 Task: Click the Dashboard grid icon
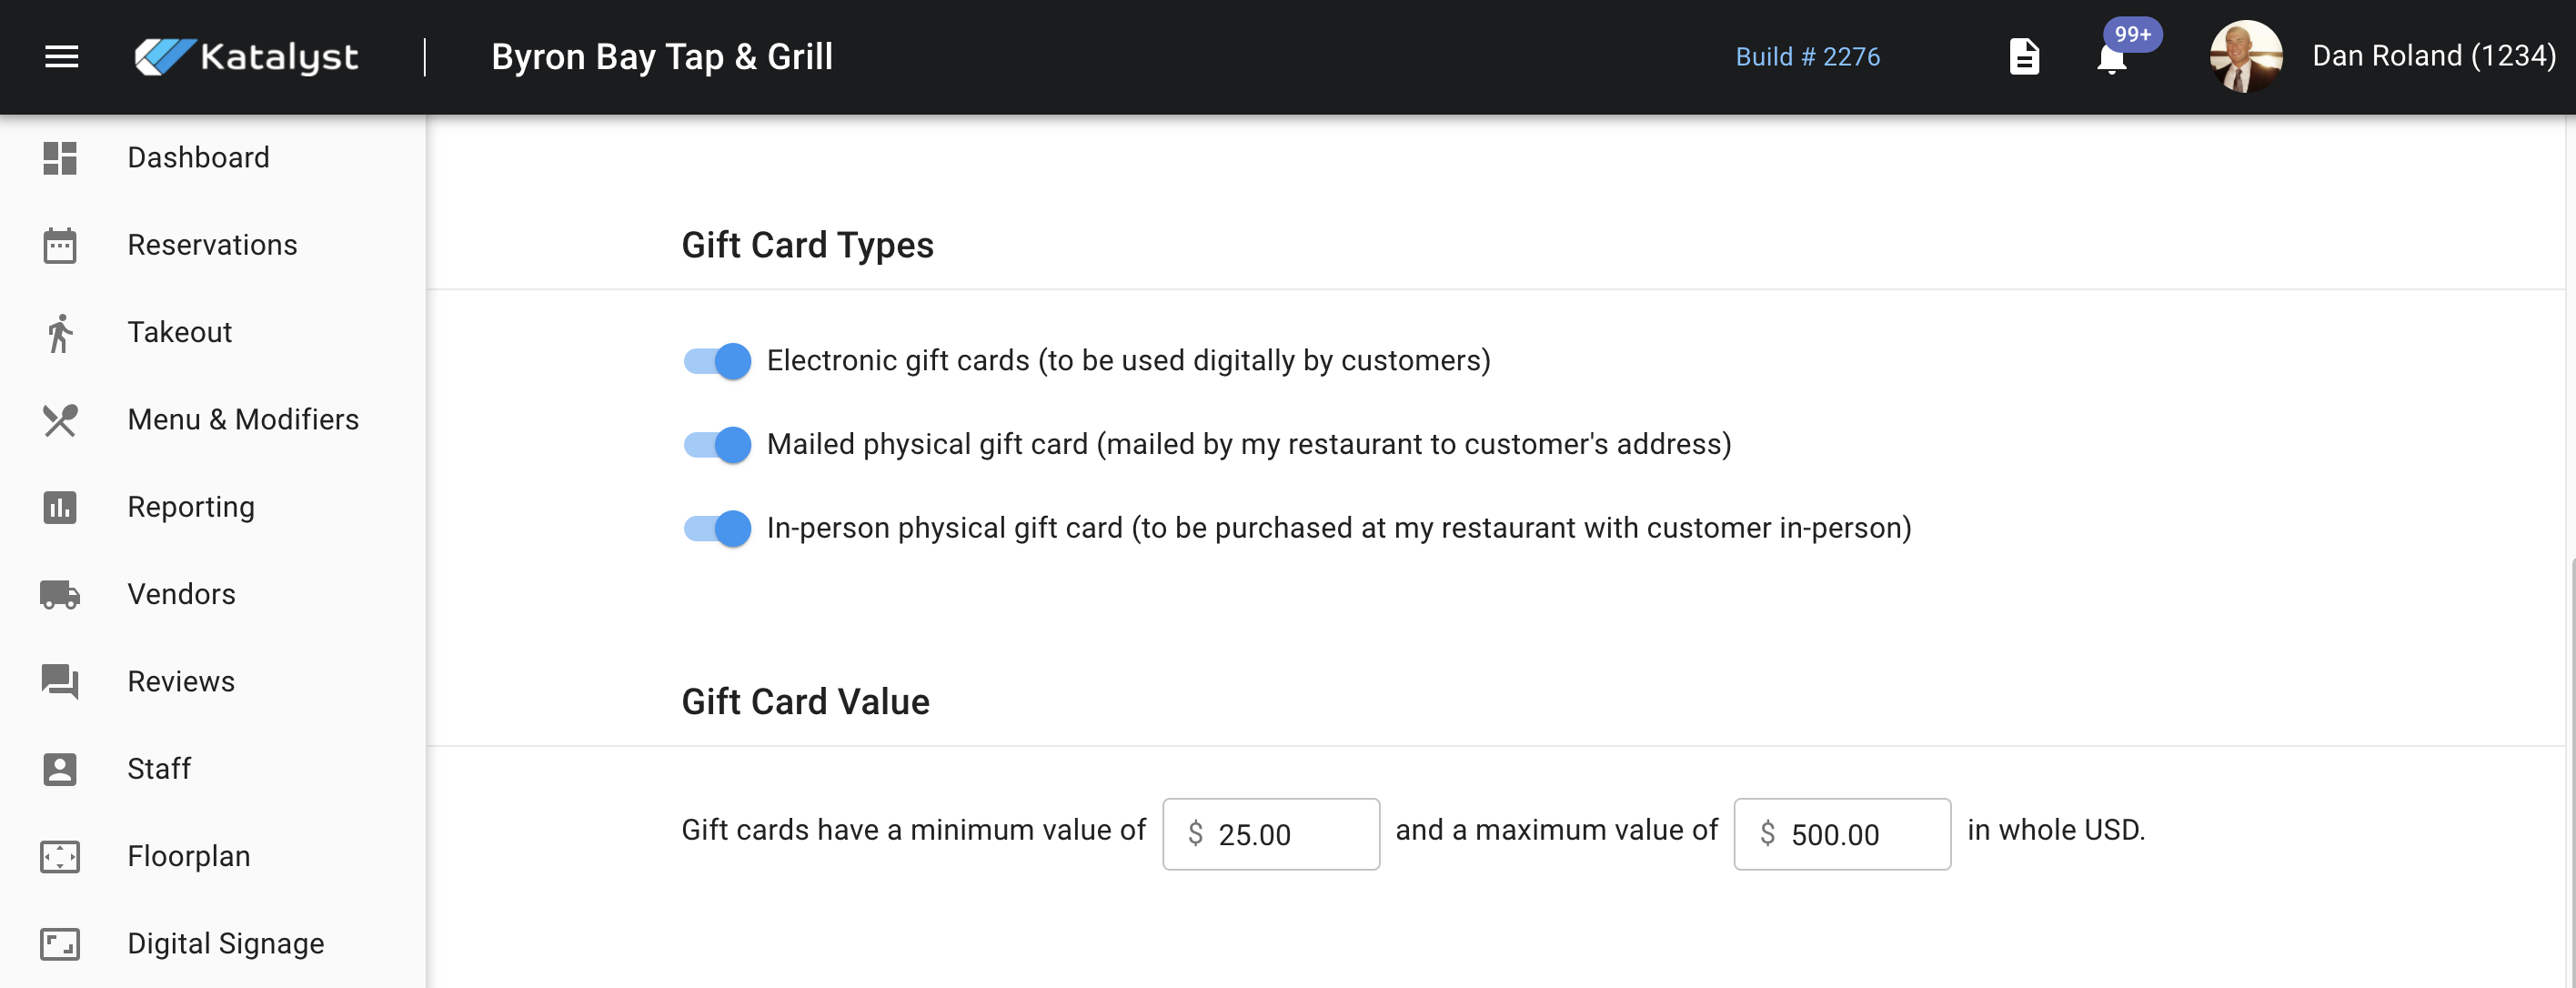point(60,158)
